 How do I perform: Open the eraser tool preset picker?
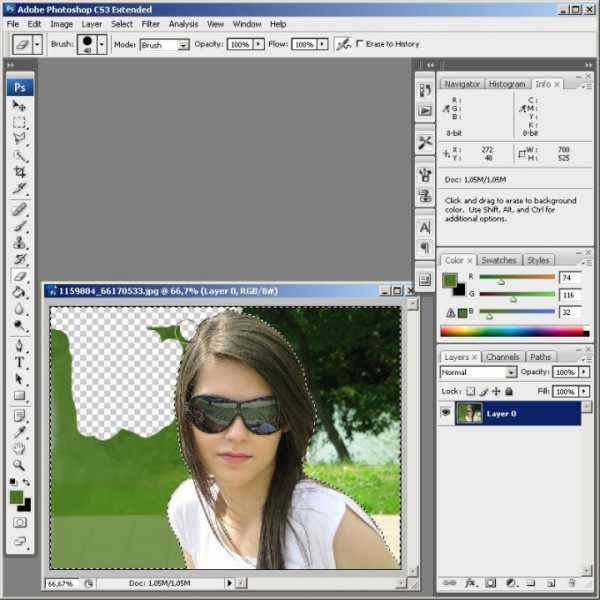pos(37,44)
